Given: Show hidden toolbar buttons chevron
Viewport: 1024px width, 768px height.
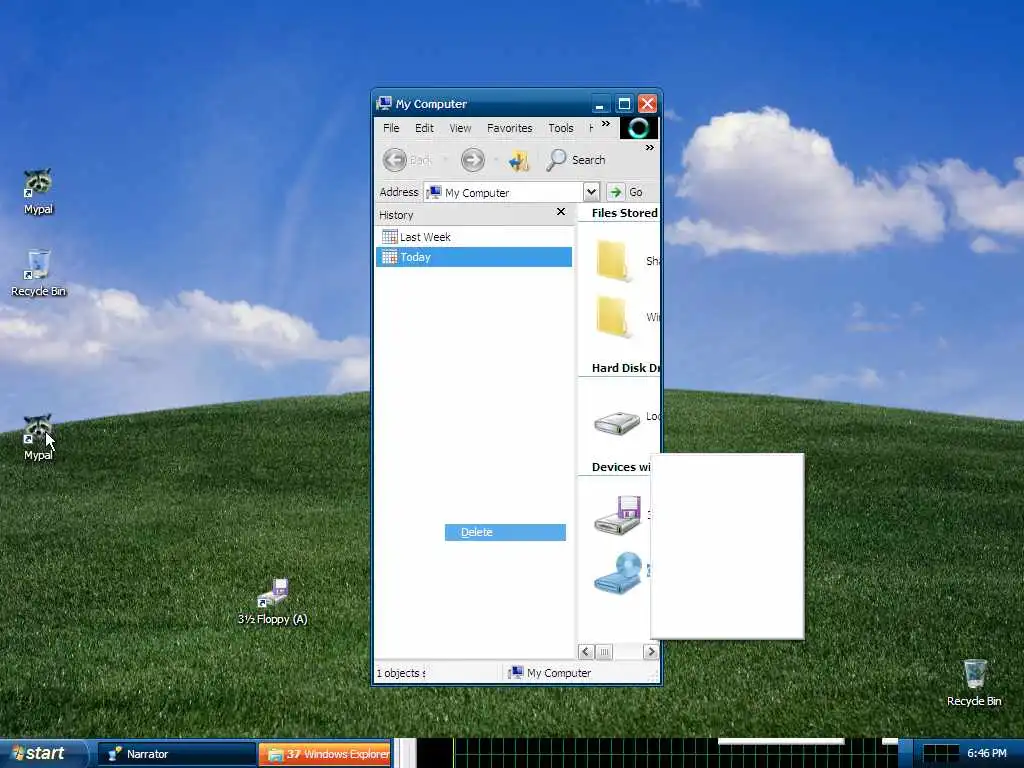Looking at the screenshot, I should [649, 148].
